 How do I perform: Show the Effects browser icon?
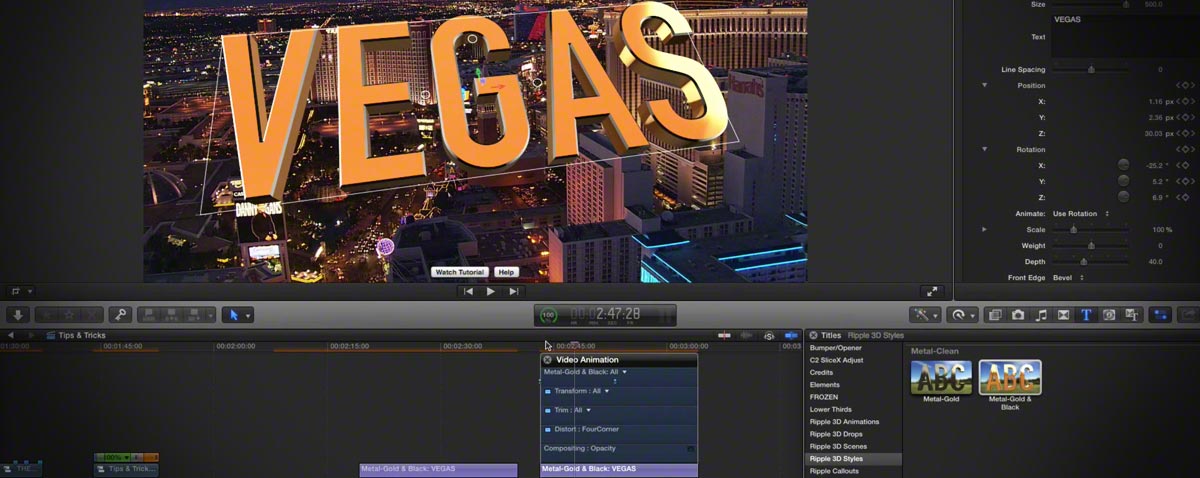tap(995, 315)
